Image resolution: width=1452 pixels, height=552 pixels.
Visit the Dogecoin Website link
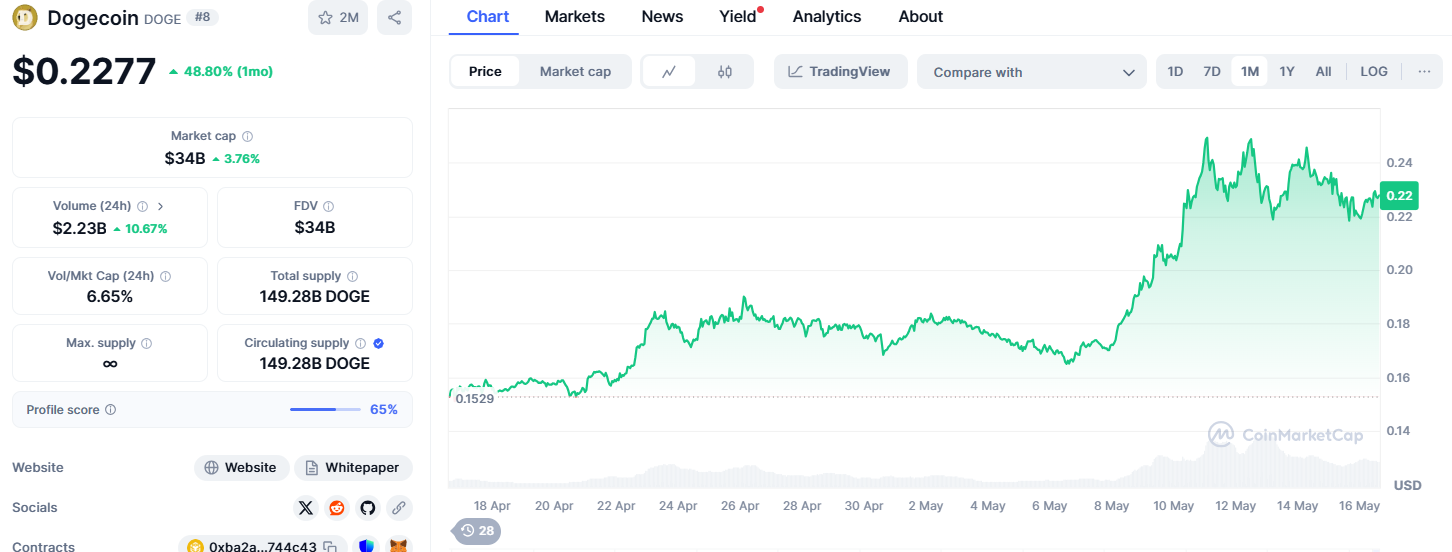click(x=241, y=468)
